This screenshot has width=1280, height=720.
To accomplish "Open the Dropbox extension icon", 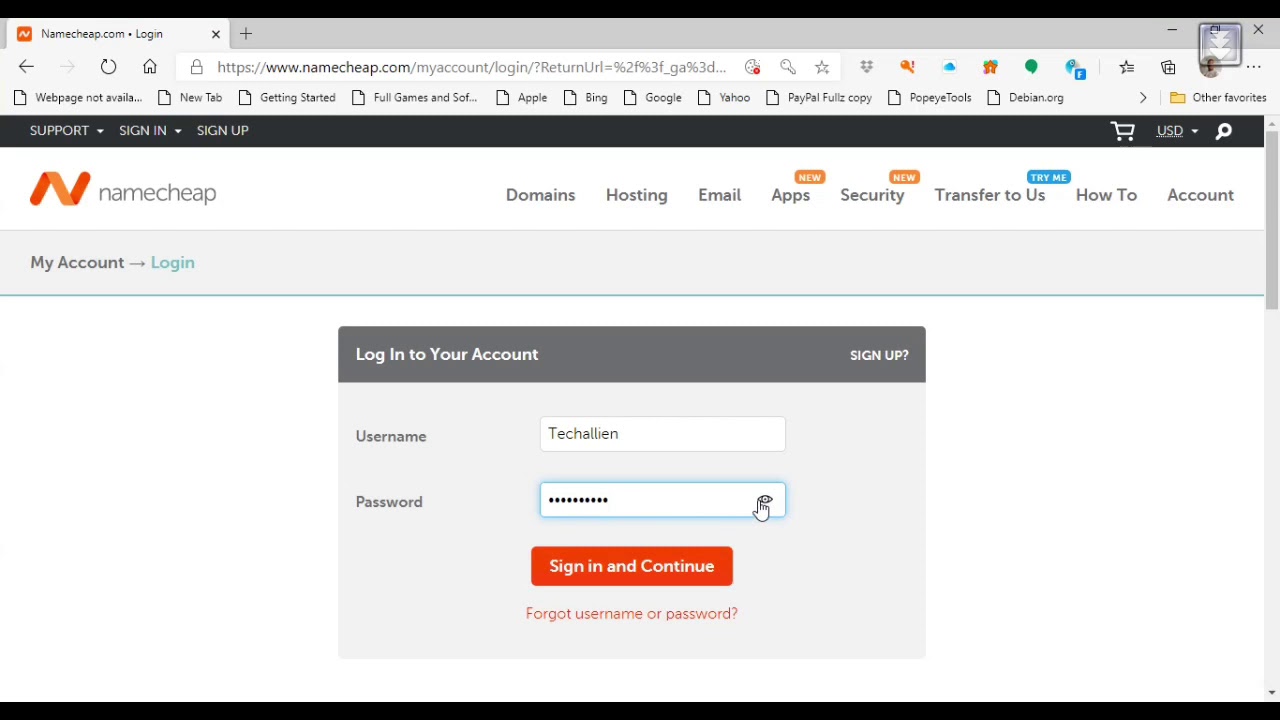I will click(x=867, y=67).
